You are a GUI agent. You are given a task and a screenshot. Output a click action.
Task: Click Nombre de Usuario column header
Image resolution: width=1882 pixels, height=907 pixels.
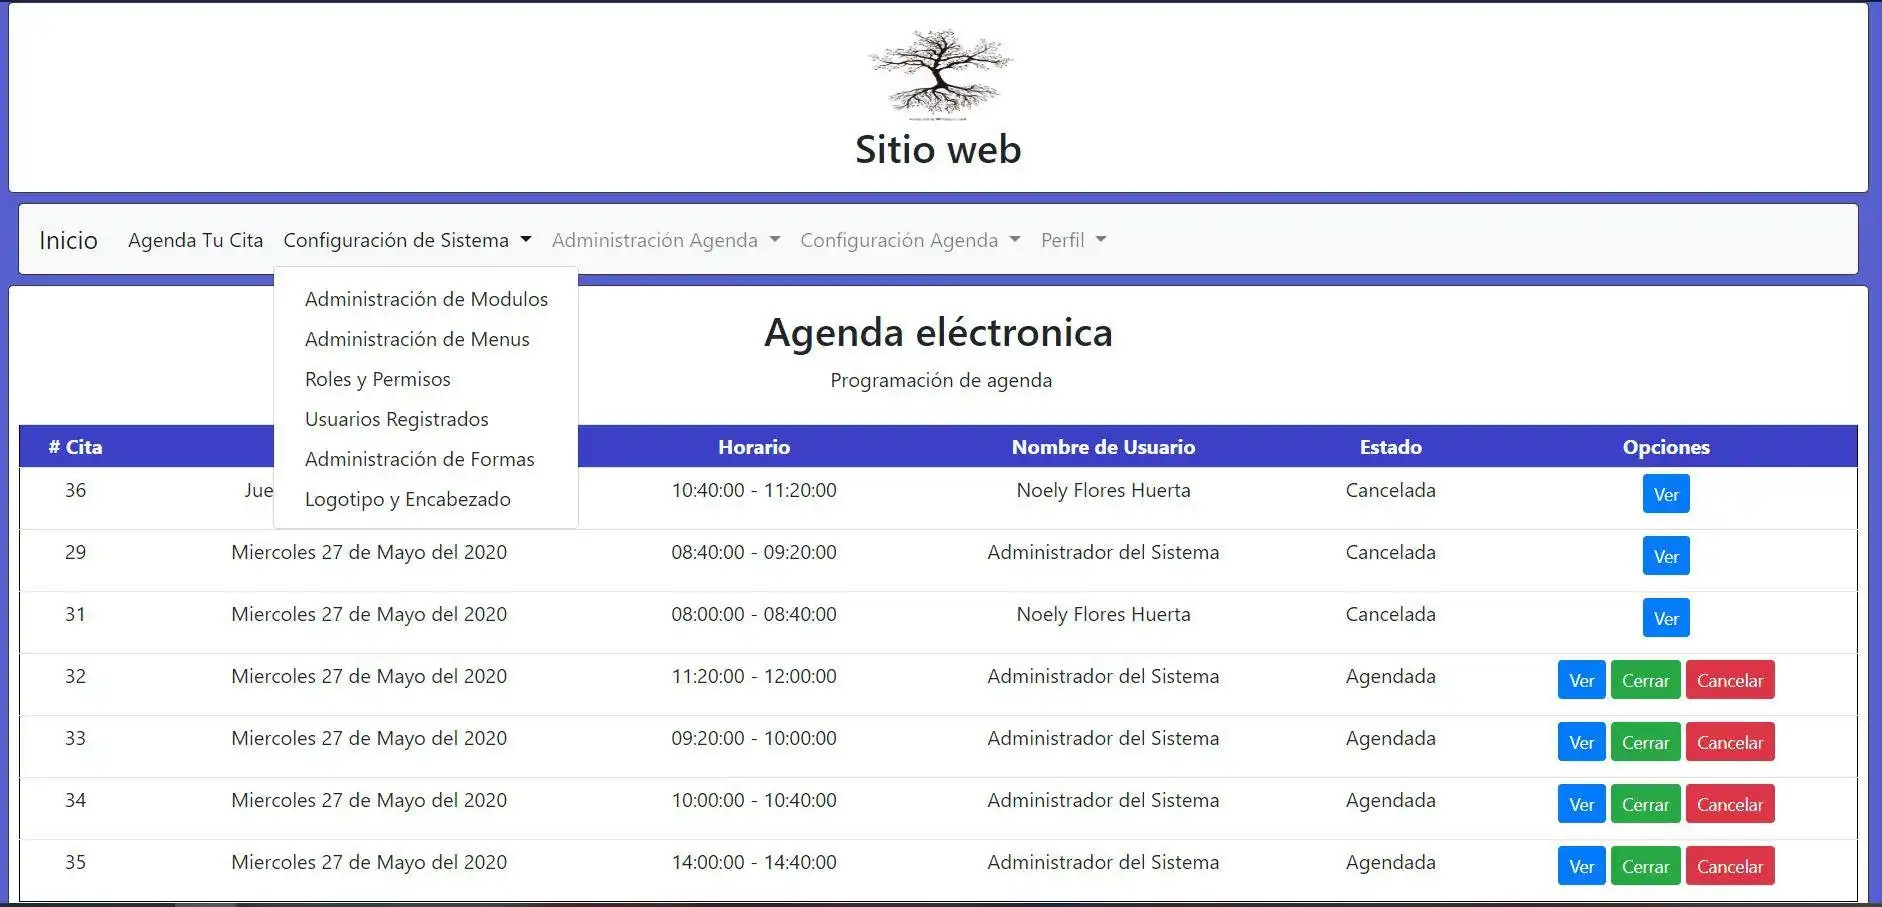click(1103, 447)
